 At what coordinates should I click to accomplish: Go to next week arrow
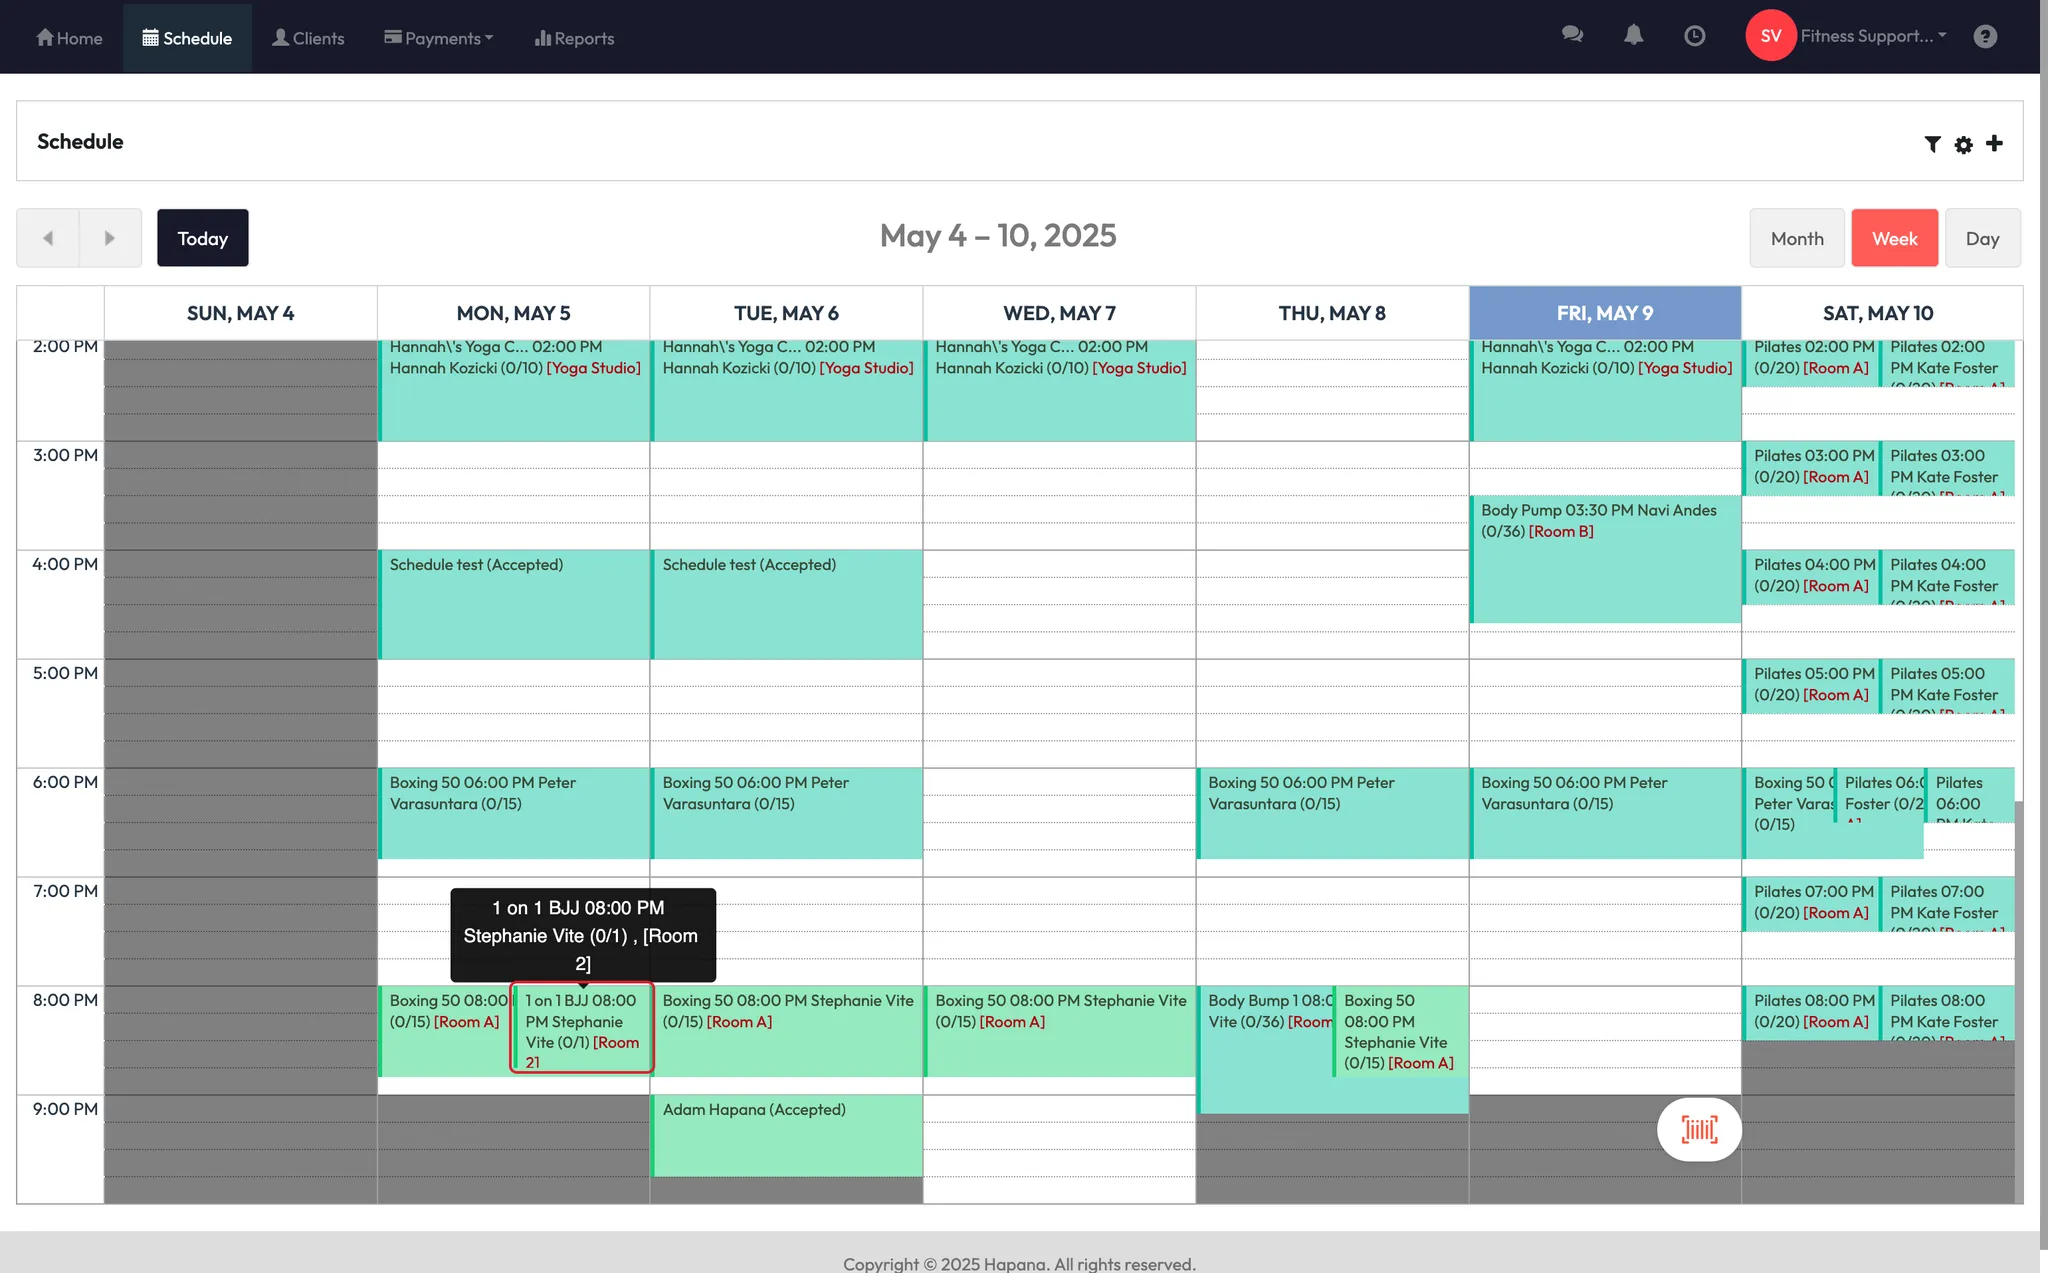(110, 238)
